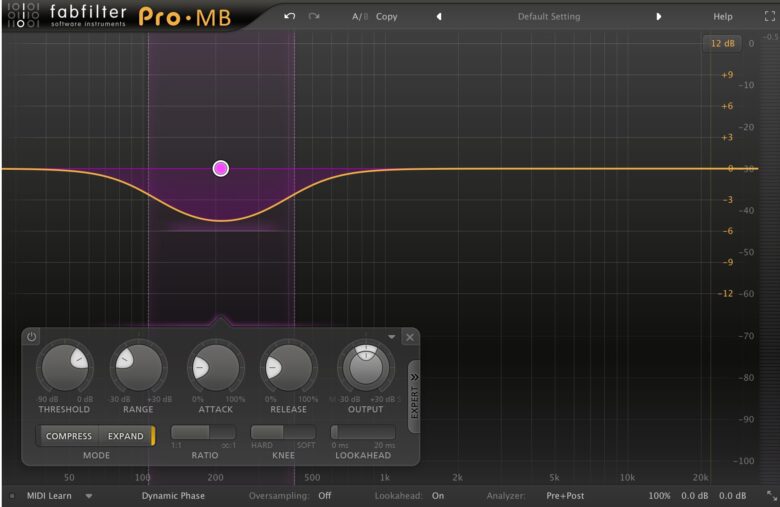Redo the last undone change
The image size is (780, 507).
click(313, 16)
